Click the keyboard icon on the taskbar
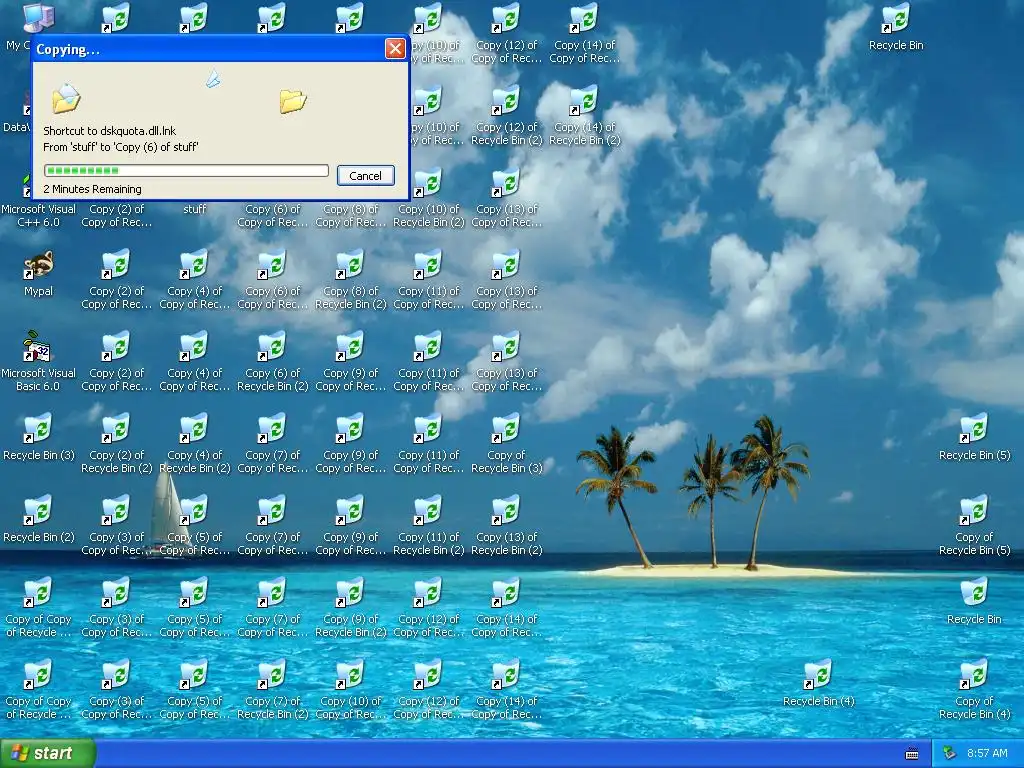Viewport: 1024px width, 768px height. [x=912, y=754]
